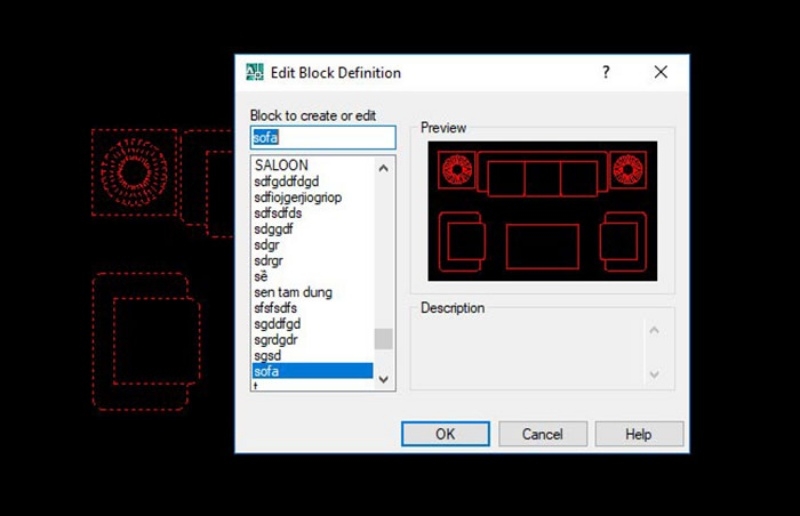This screenshot has height=516, width=800.
Task: Click the Description scroll up arrow
Action: click(x=655, y=330)
